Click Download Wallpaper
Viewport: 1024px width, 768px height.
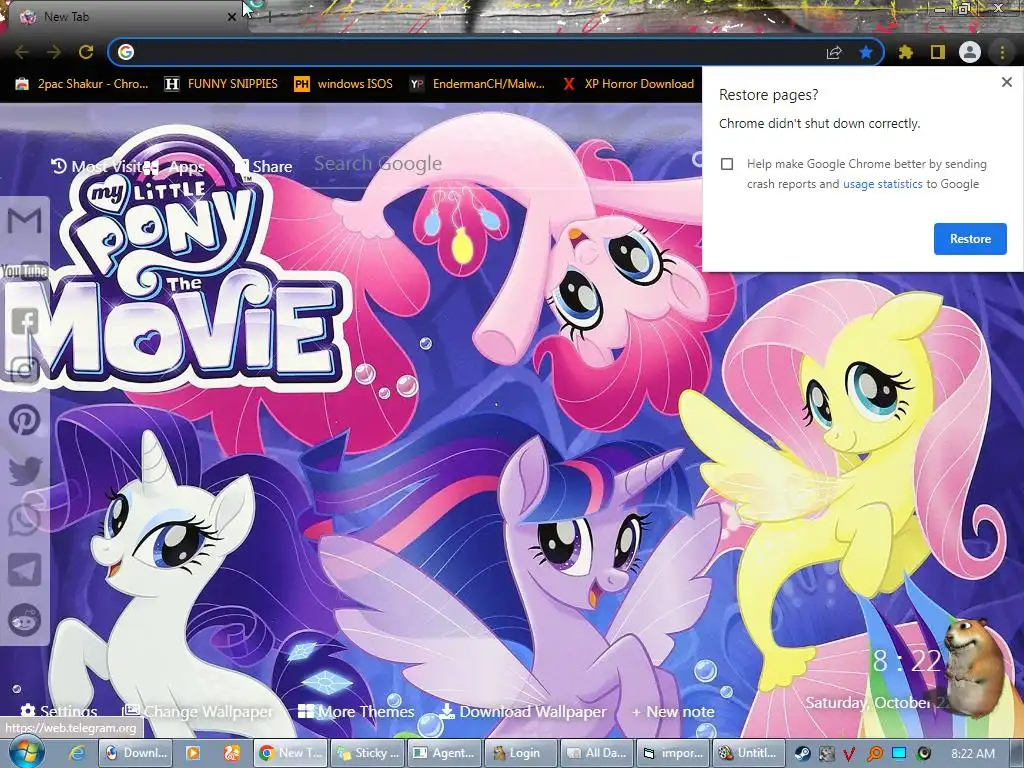(x=522, y=711)
